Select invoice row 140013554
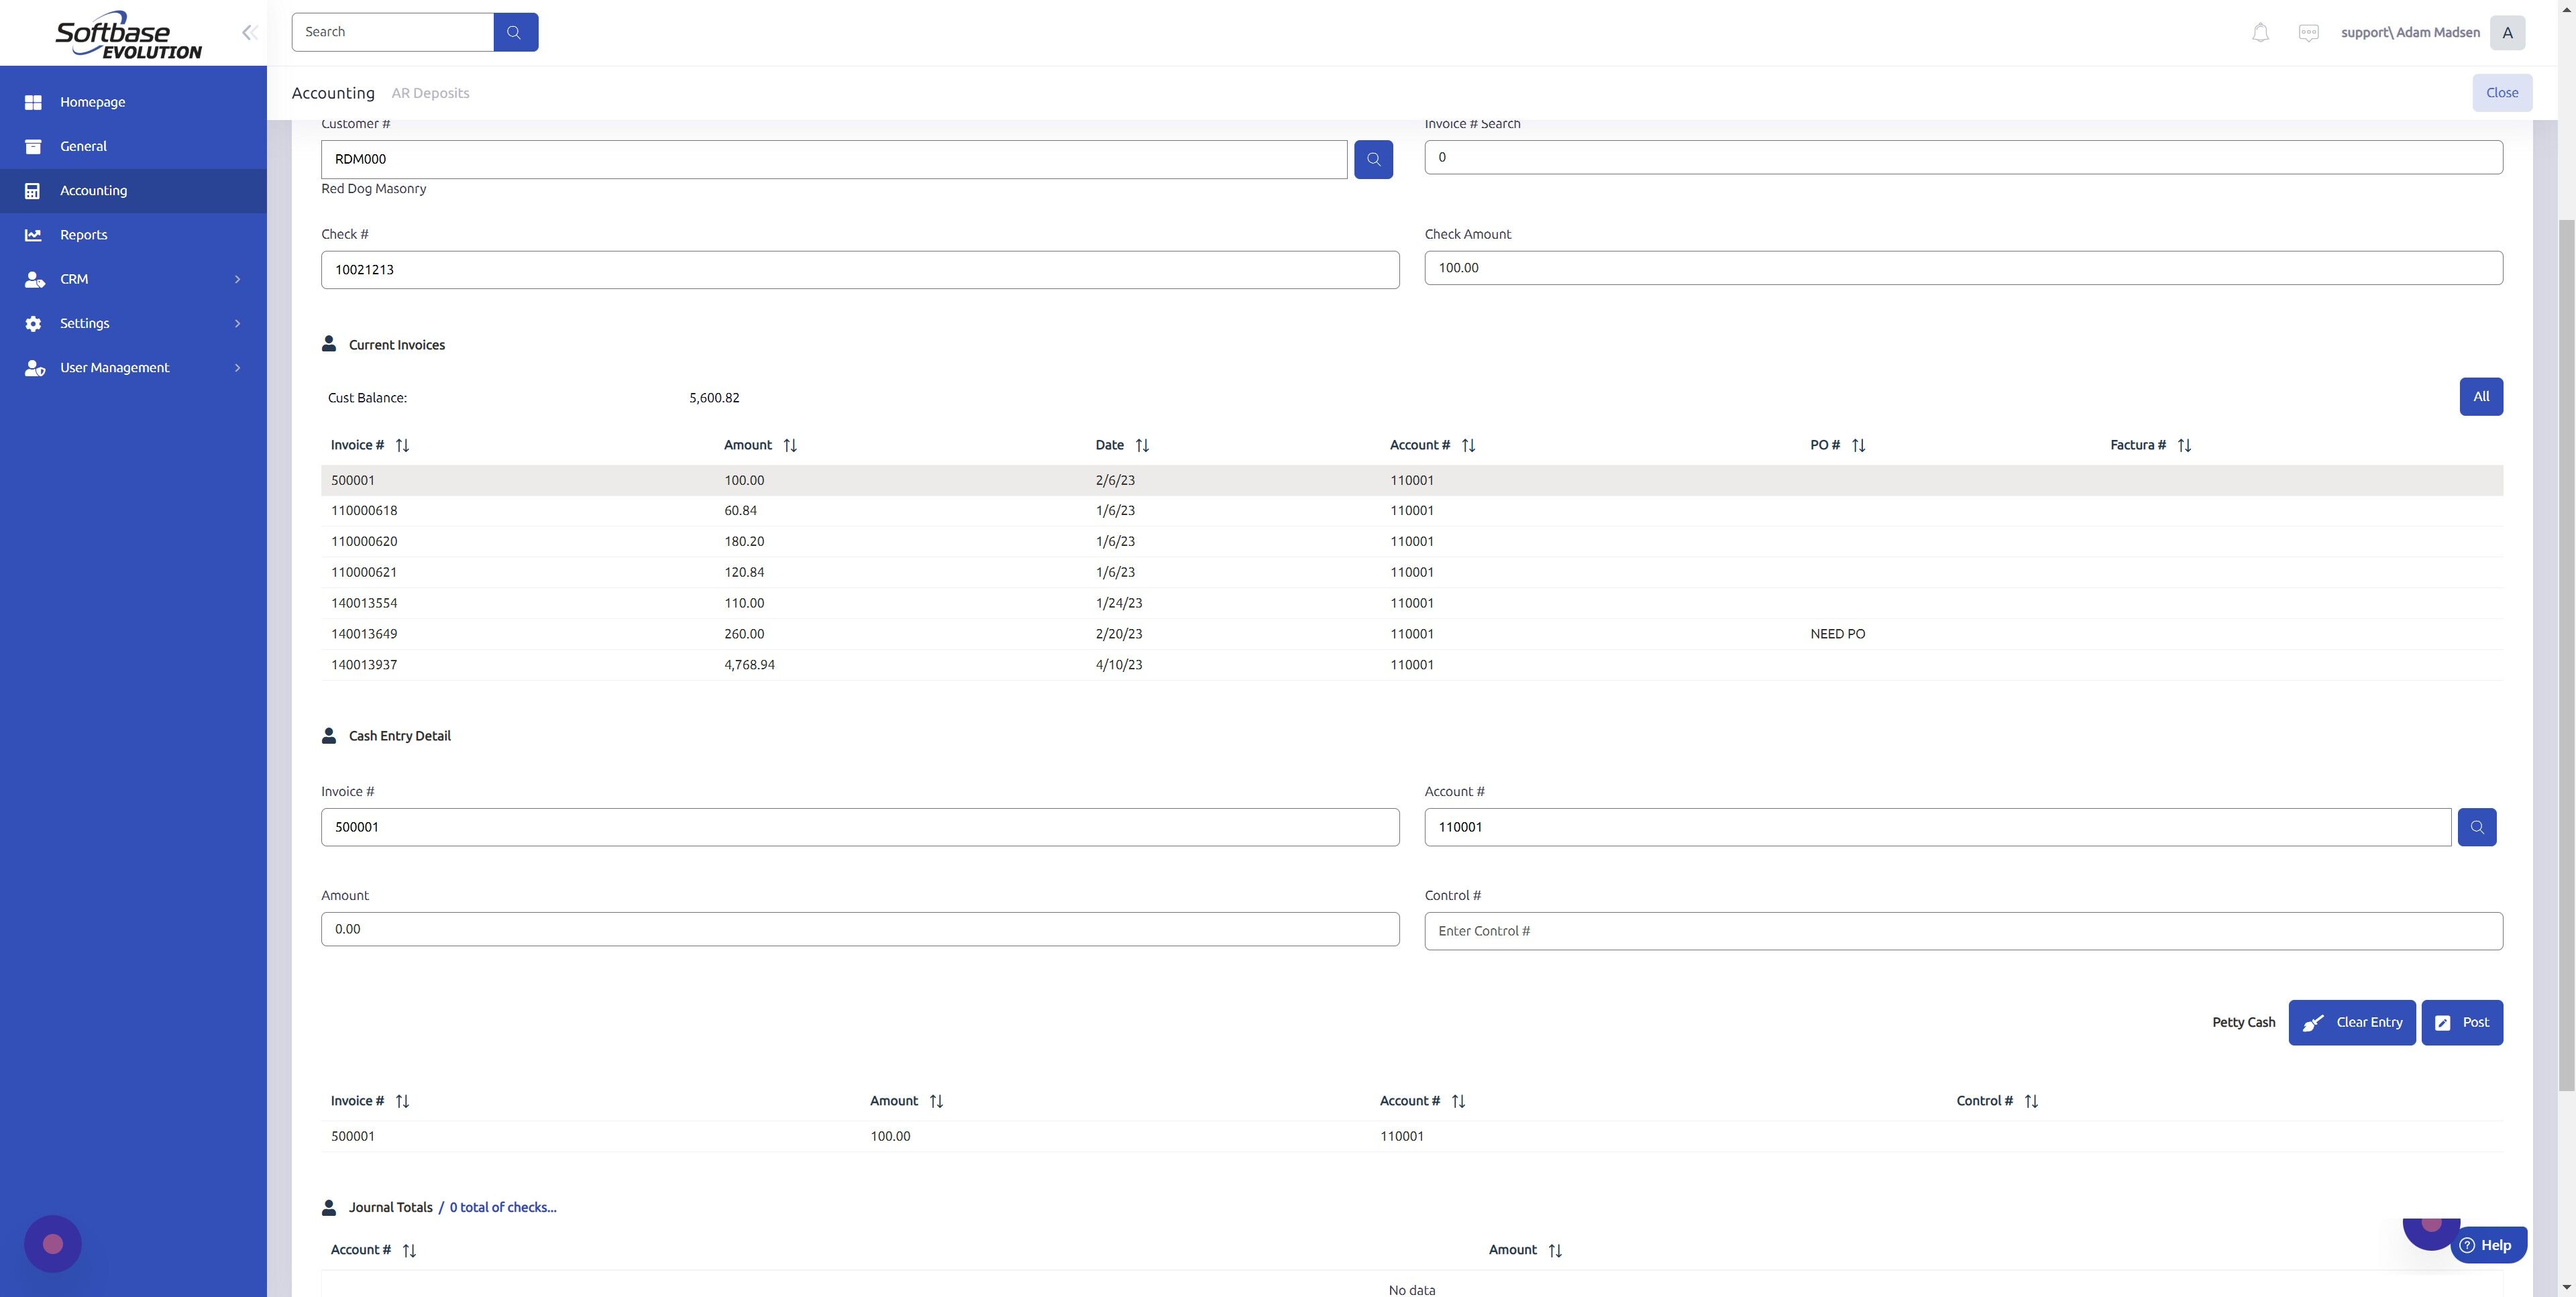2576x1297 pixels. (1412, 603)
